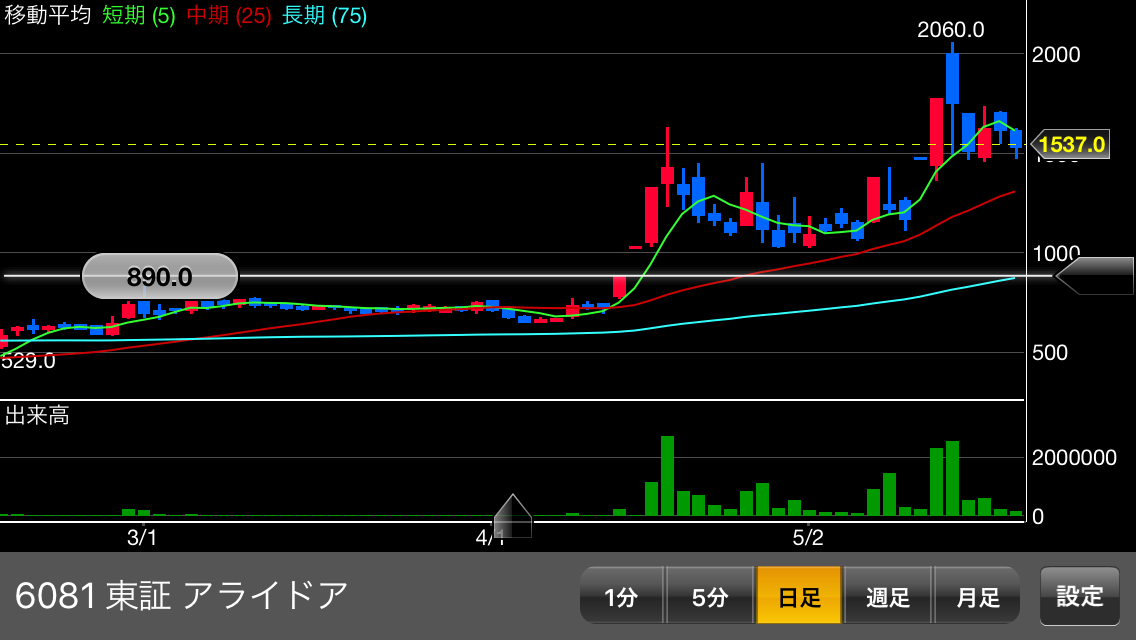Tap the 6081 東証 アライドア stock title
The image size is (1136, 640).
pos(182,596)
